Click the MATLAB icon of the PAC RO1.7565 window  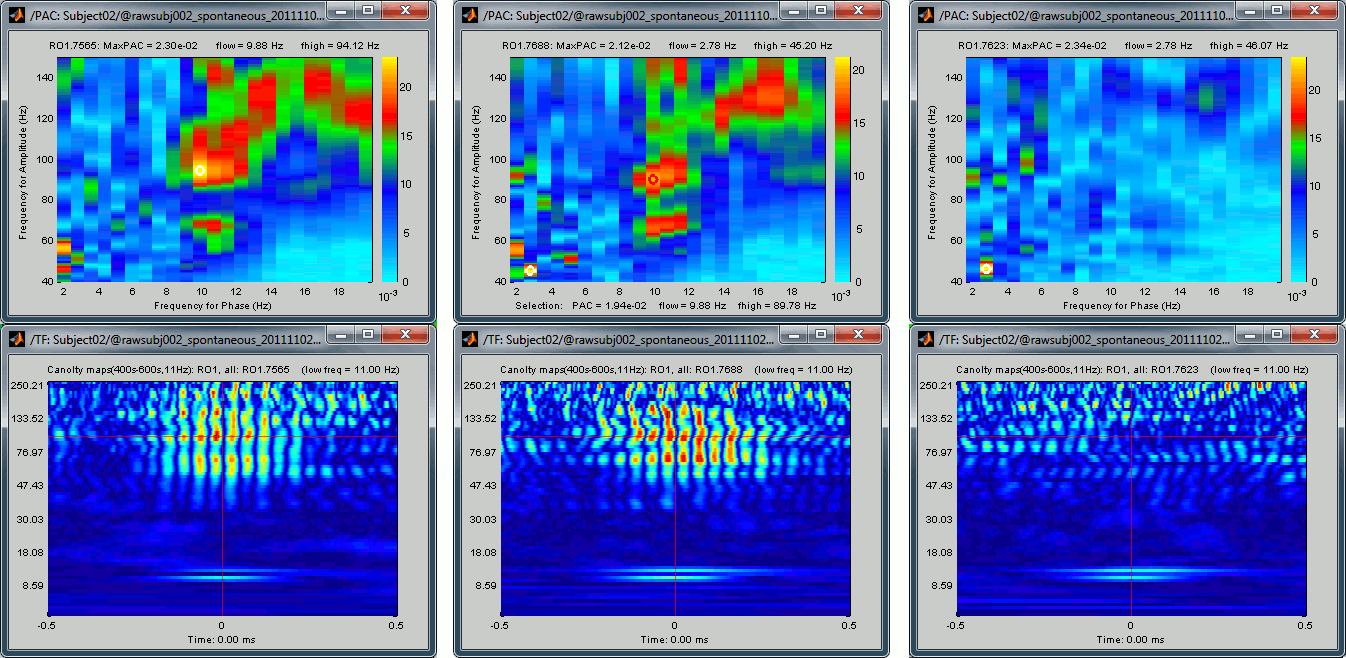(17, 15)
